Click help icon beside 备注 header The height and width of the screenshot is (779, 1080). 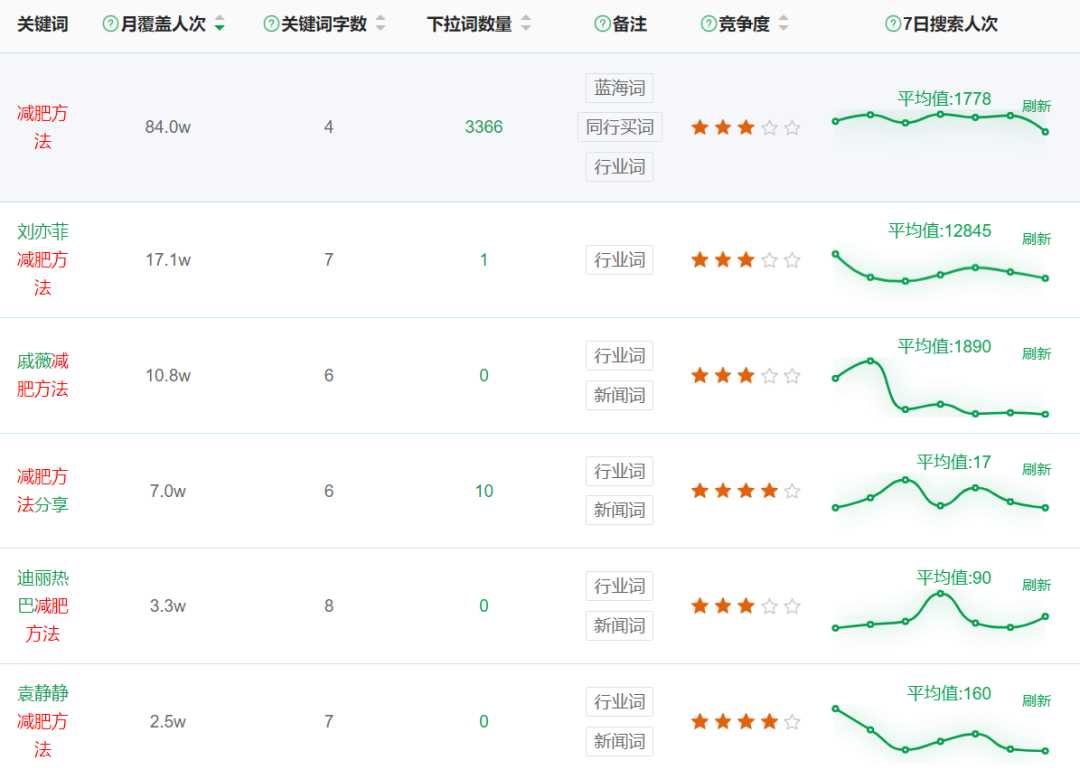(602, 25)
